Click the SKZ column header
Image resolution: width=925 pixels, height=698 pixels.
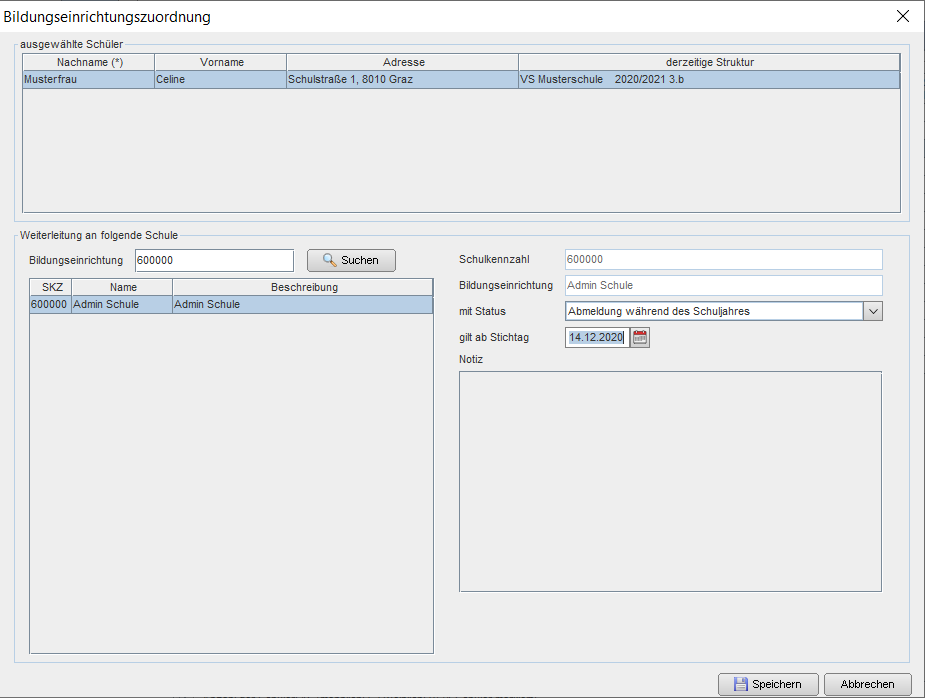point(51,287)
